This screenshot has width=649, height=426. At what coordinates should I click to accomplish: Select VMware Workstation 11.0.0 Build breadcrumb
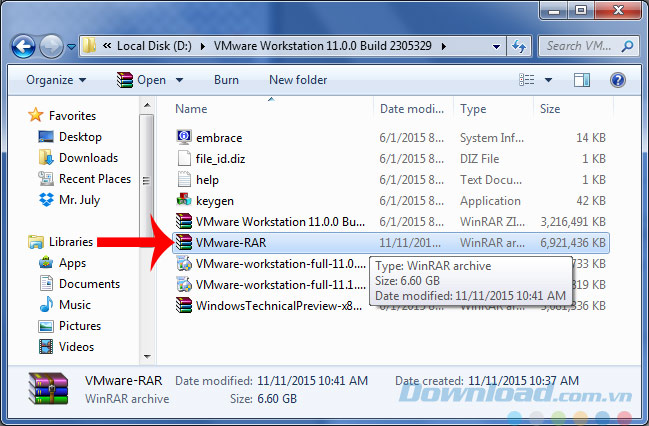coord(322,46)
